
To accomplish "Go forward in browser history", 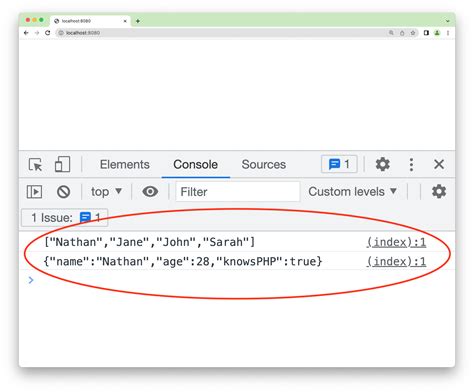I will click(x=37, y=33).
